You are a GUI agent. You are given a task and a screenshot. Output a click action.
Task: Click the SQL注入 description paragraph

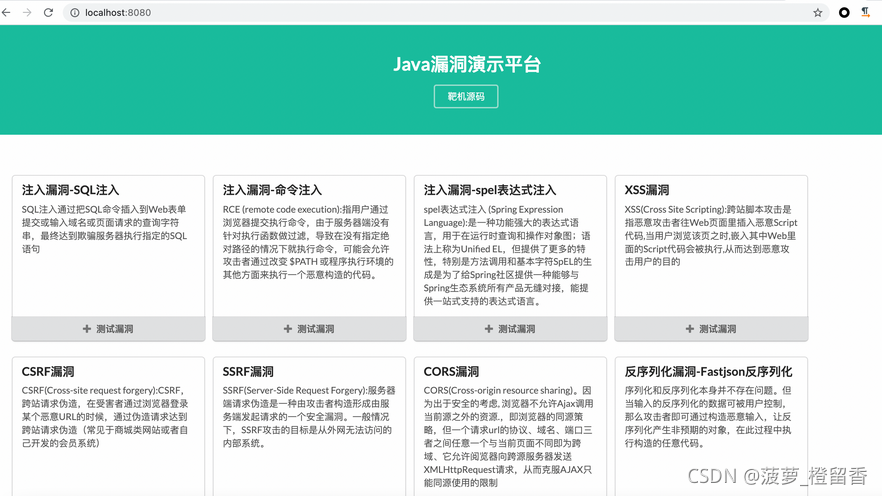tap(105, 229)
